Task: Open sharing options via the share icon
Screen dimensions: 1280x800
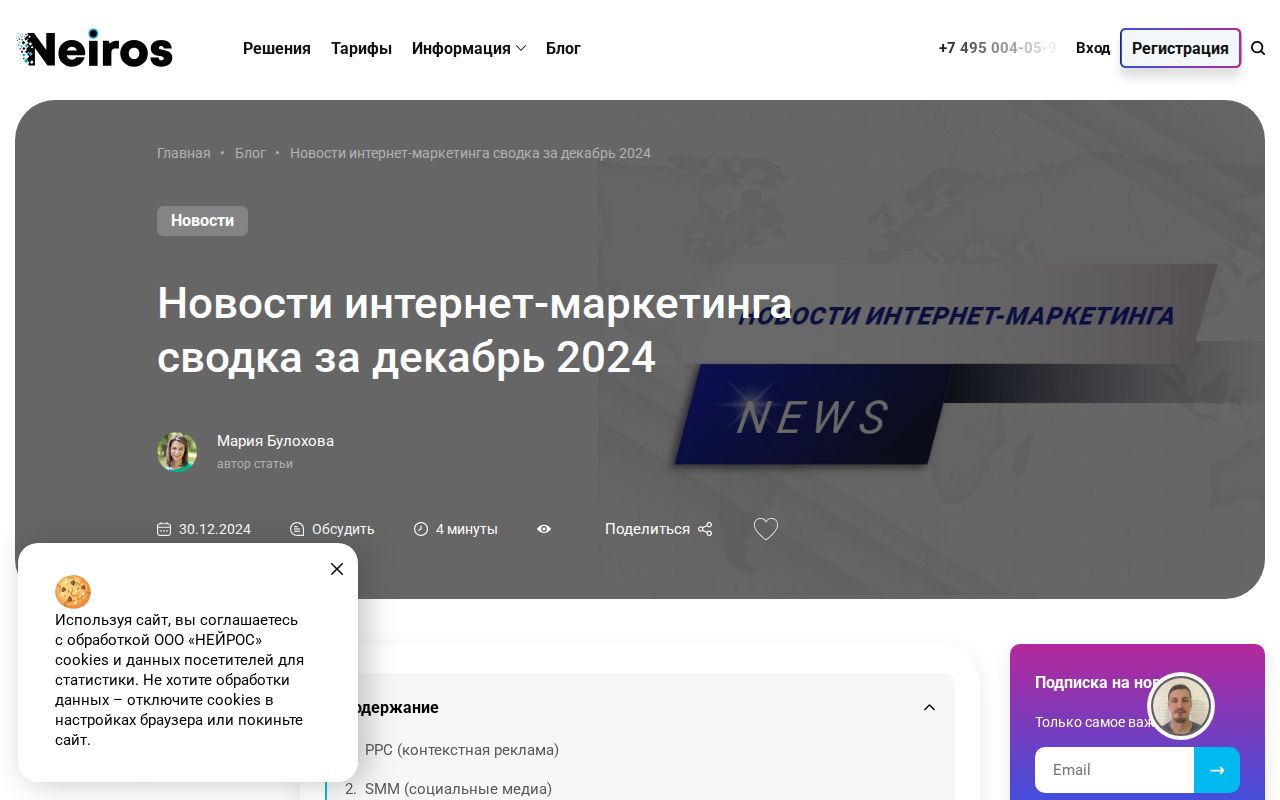Action: 704,529
